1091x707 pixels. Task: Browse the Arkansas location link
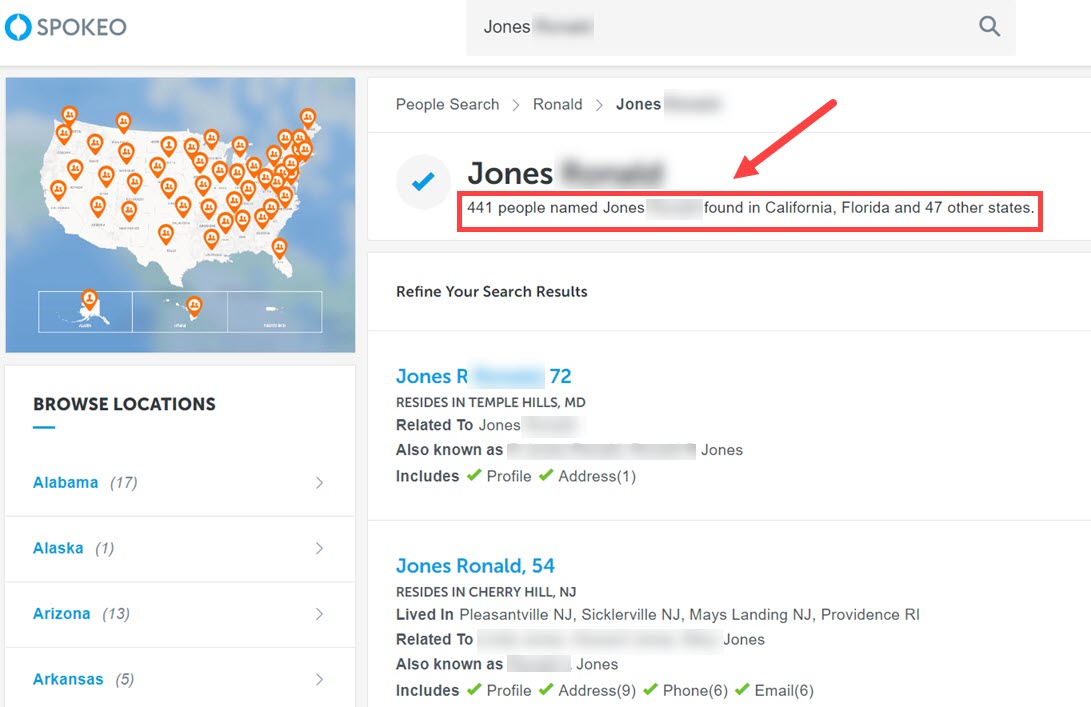pyautogui.click(x=67, y=679)
